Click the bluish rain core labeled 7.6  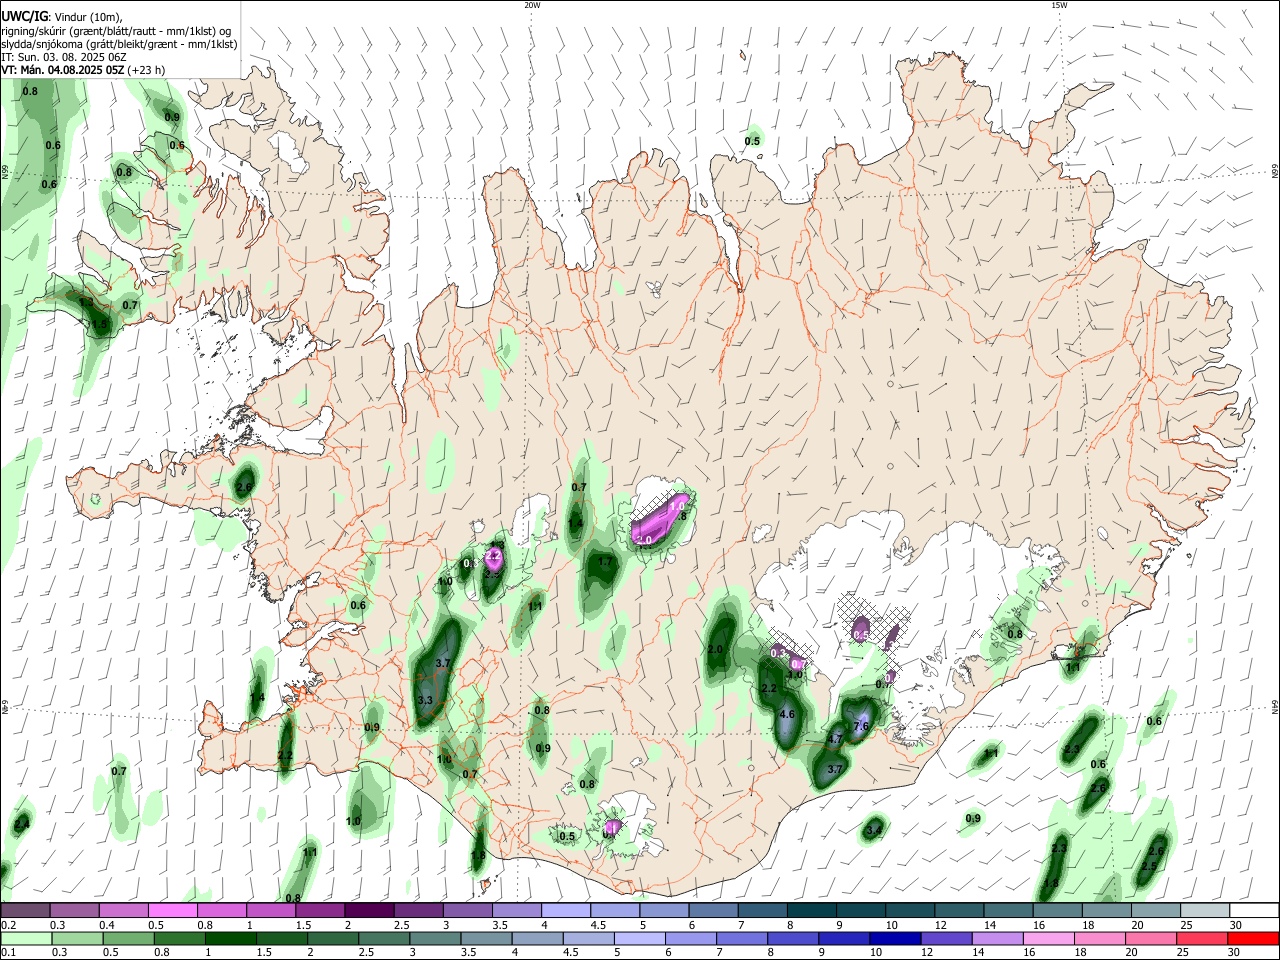coord(862,722)
